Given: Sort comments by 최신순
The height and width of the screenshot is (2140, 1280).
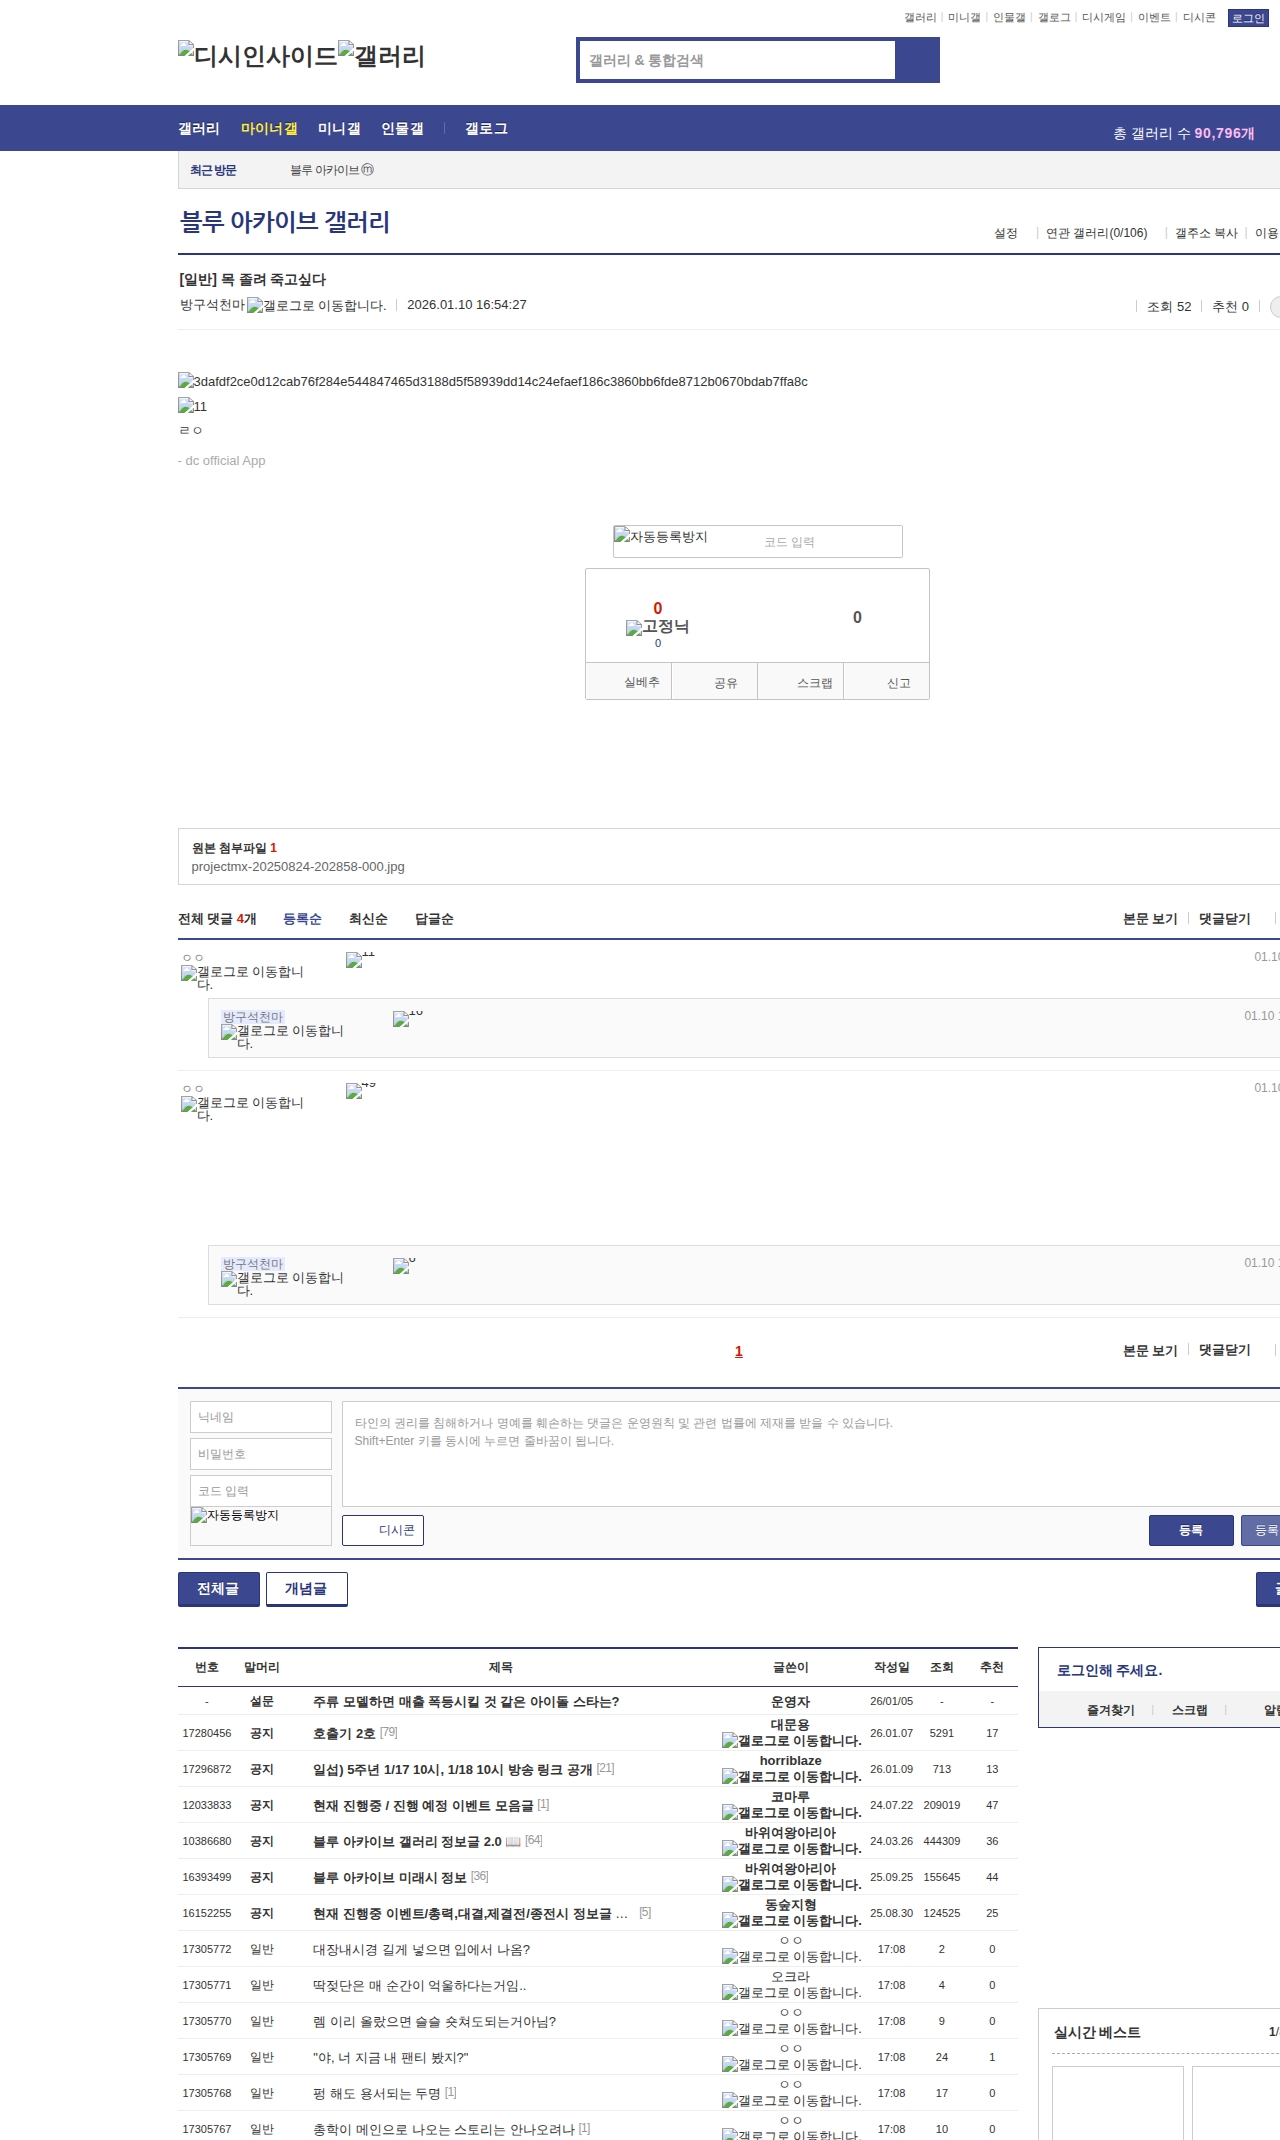Looking at the screenshot, I should click(x=368, y=919).
